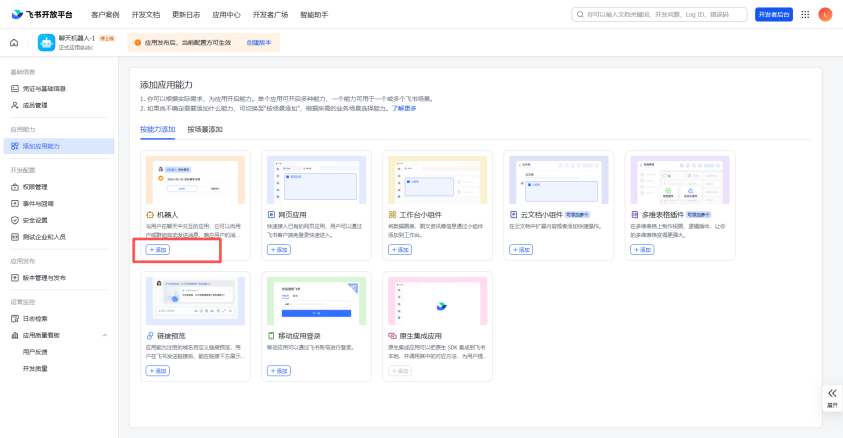The width and height of the screenshot is (843, 438).
Task: Click the 开发者后台 button
Action: (x=774, y=15)
